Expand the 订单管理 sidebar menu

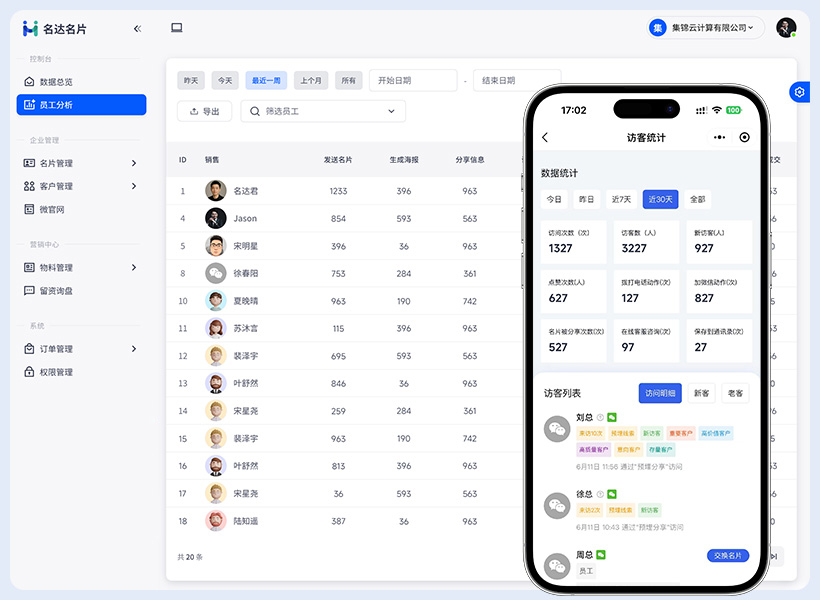tap(81, 349)
